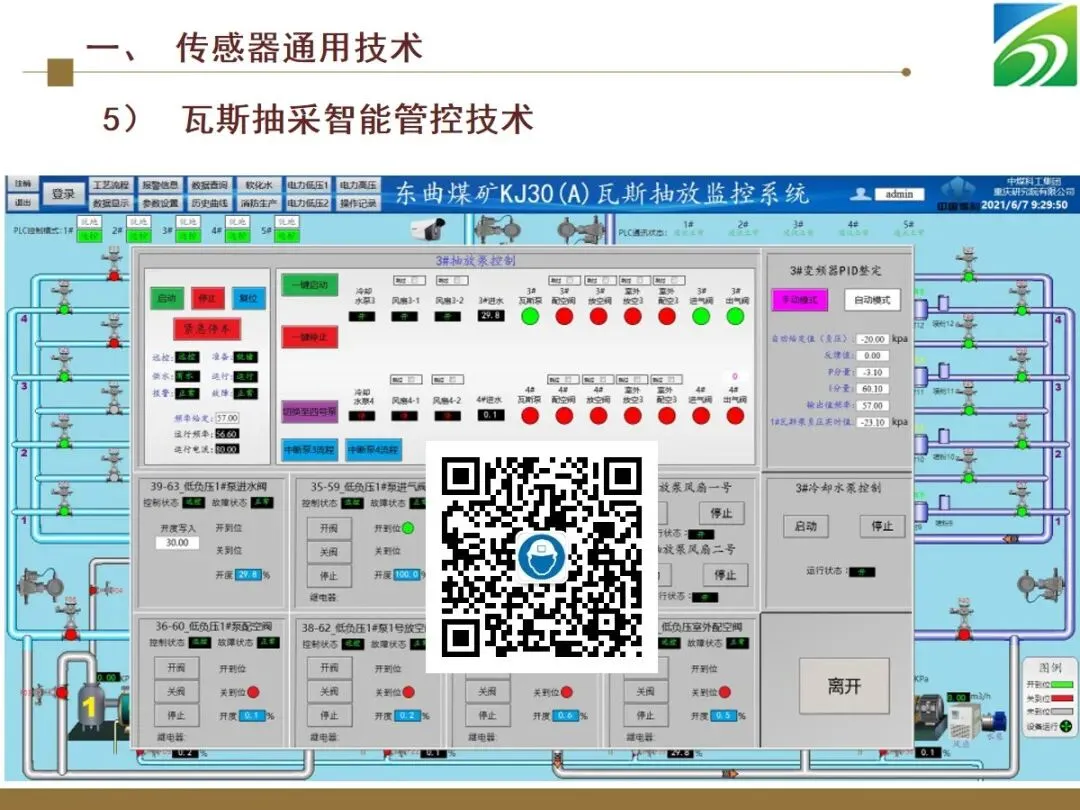Click the red 一键停止 button
Image resolution: width=1080 pixels, height=810 pixels.
(x=310, y=337)
